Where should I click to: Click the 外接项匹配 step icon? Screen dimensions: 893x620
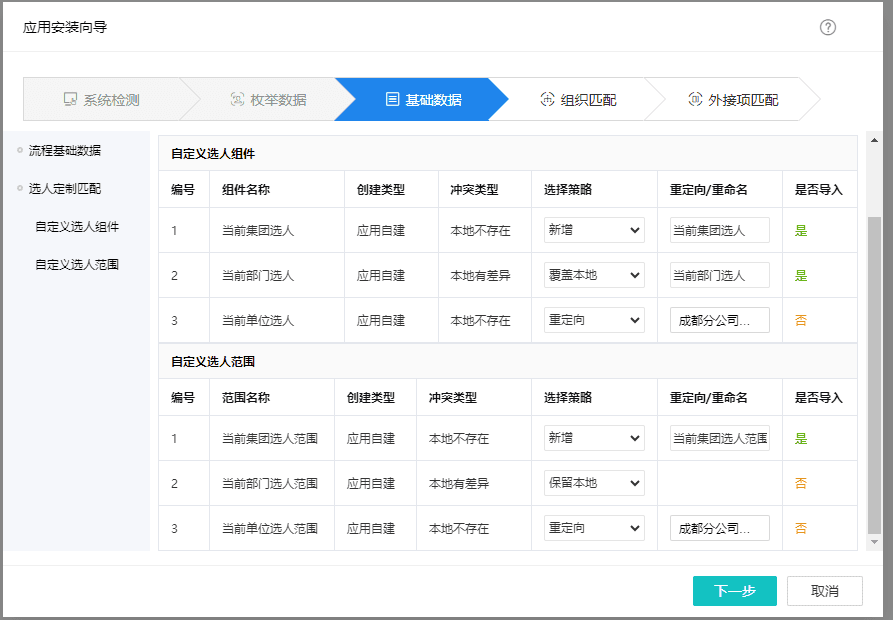point(695,100)
